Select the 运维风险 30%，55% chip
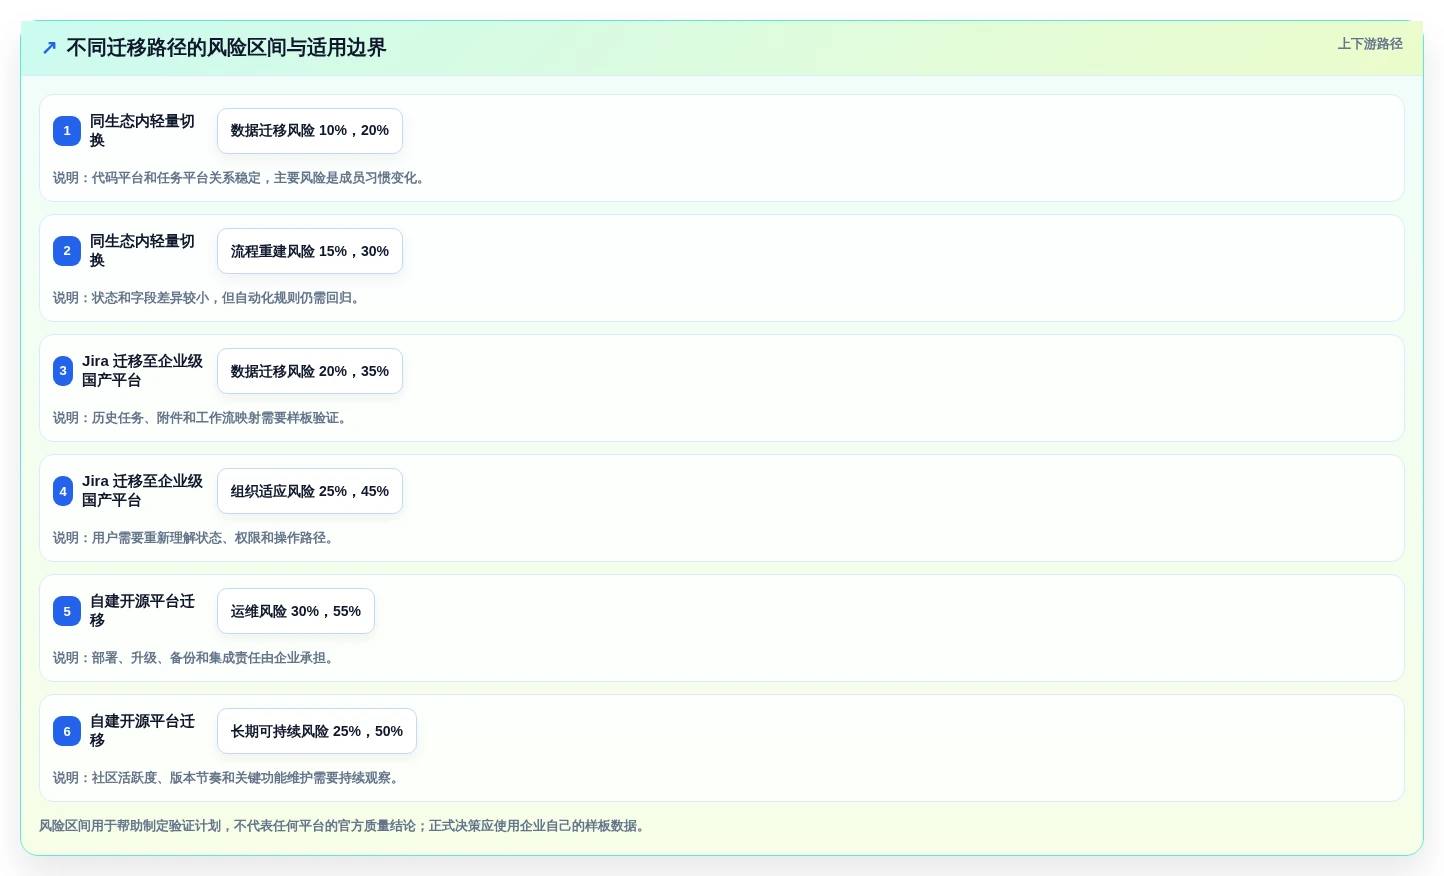 pyautogui.click(x=296, y=611)
